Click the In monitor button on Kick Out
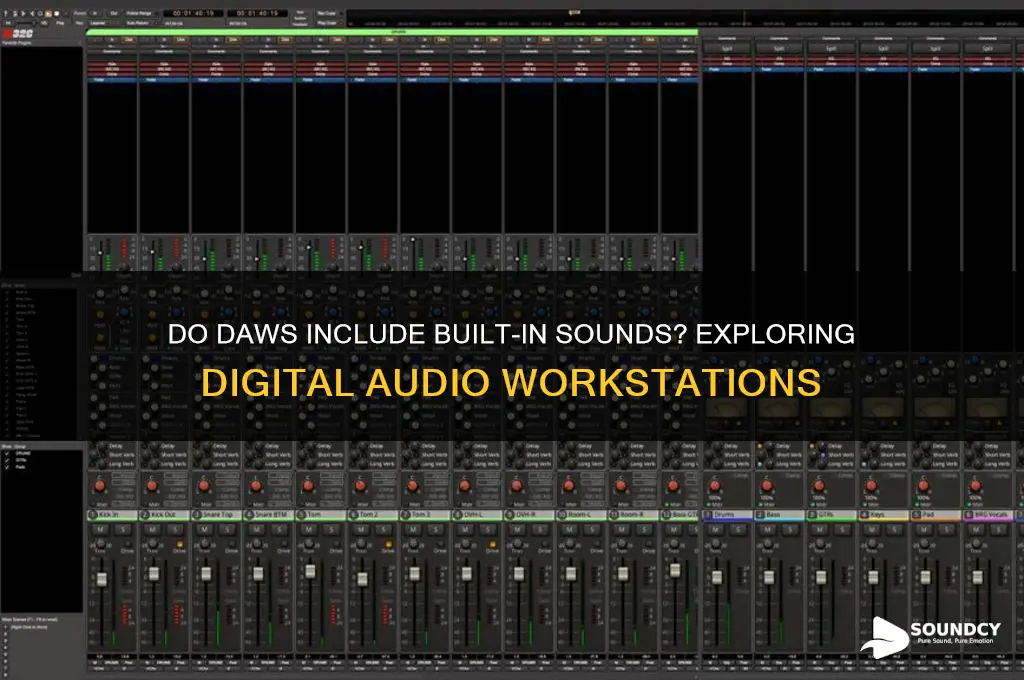Screen dimensions: 1024x680 tap(165, 39)
